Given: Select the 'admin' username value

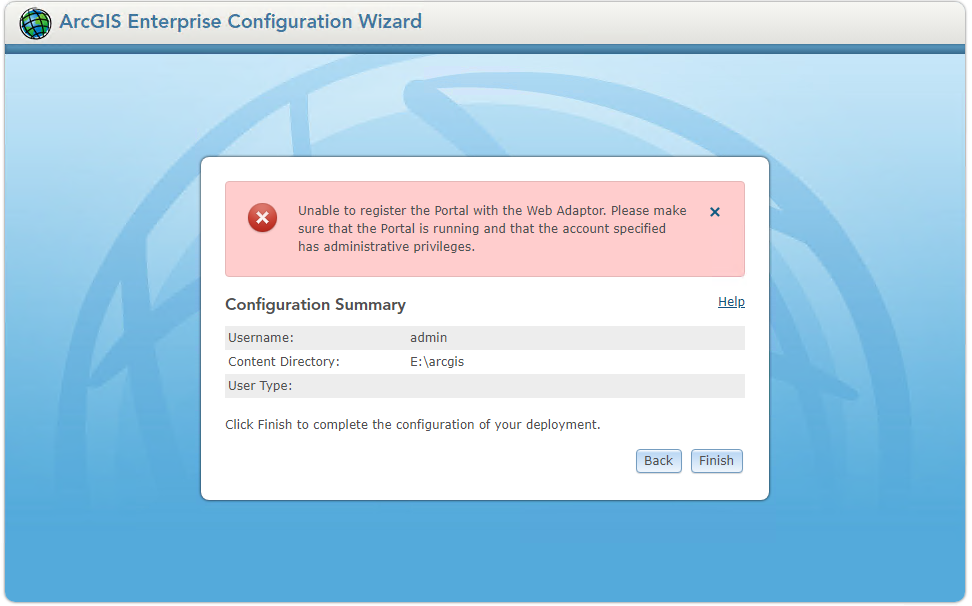Looking at the screenshot, I should point(428,338).
